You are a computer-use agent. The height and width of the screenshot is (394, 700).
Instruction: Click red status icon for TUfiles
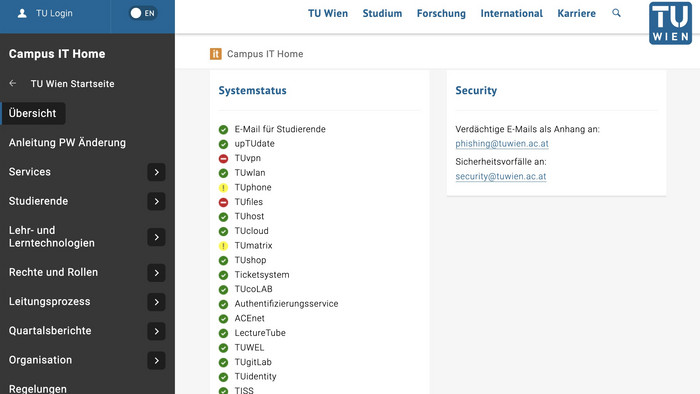point(223,202)
